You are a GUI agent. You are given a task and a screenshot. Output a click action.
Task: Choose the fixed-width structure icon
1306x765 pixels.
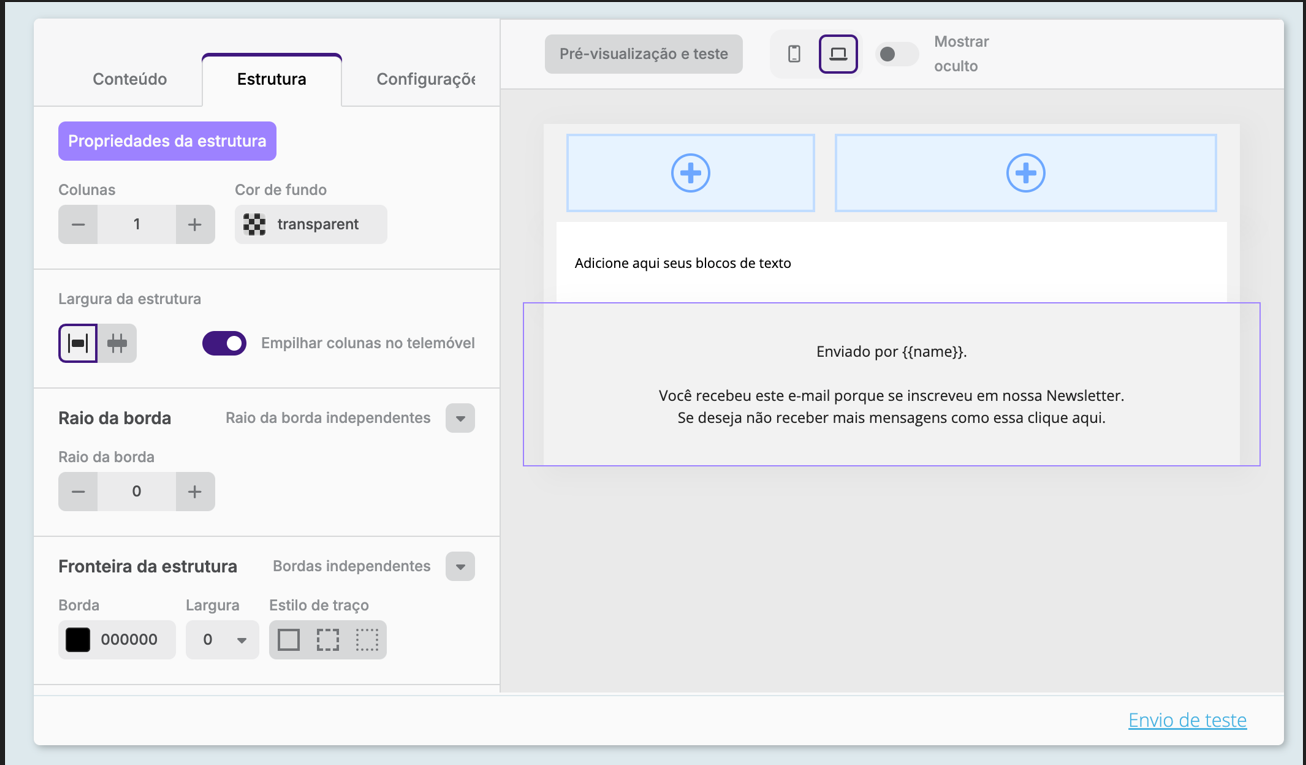78,343
